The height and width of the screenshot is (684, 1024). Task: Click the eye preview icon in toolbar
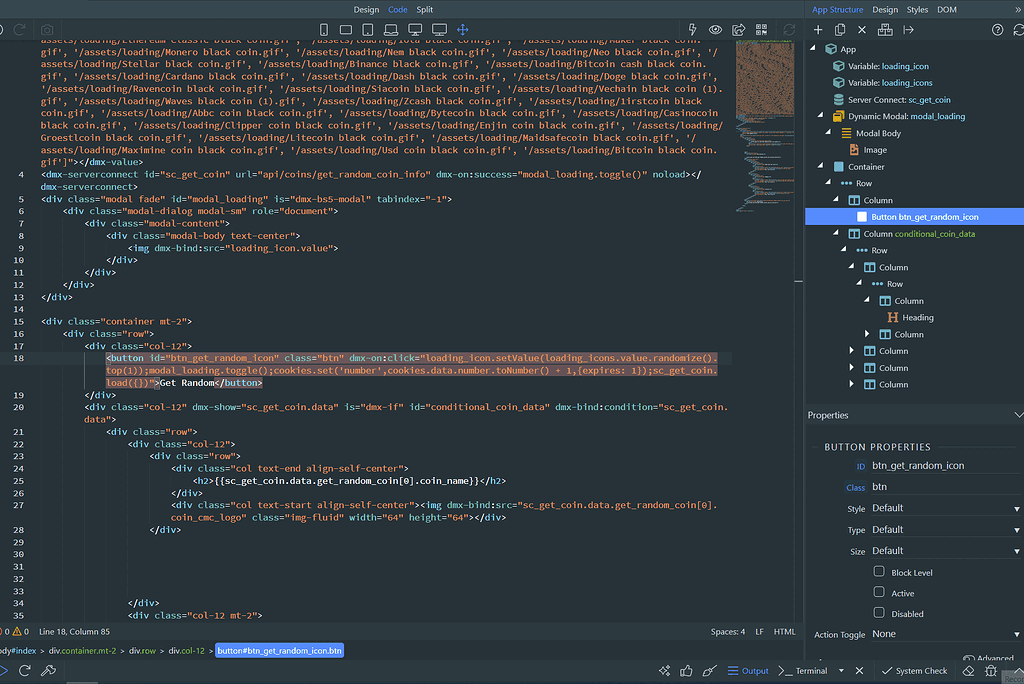pos(716,30)
